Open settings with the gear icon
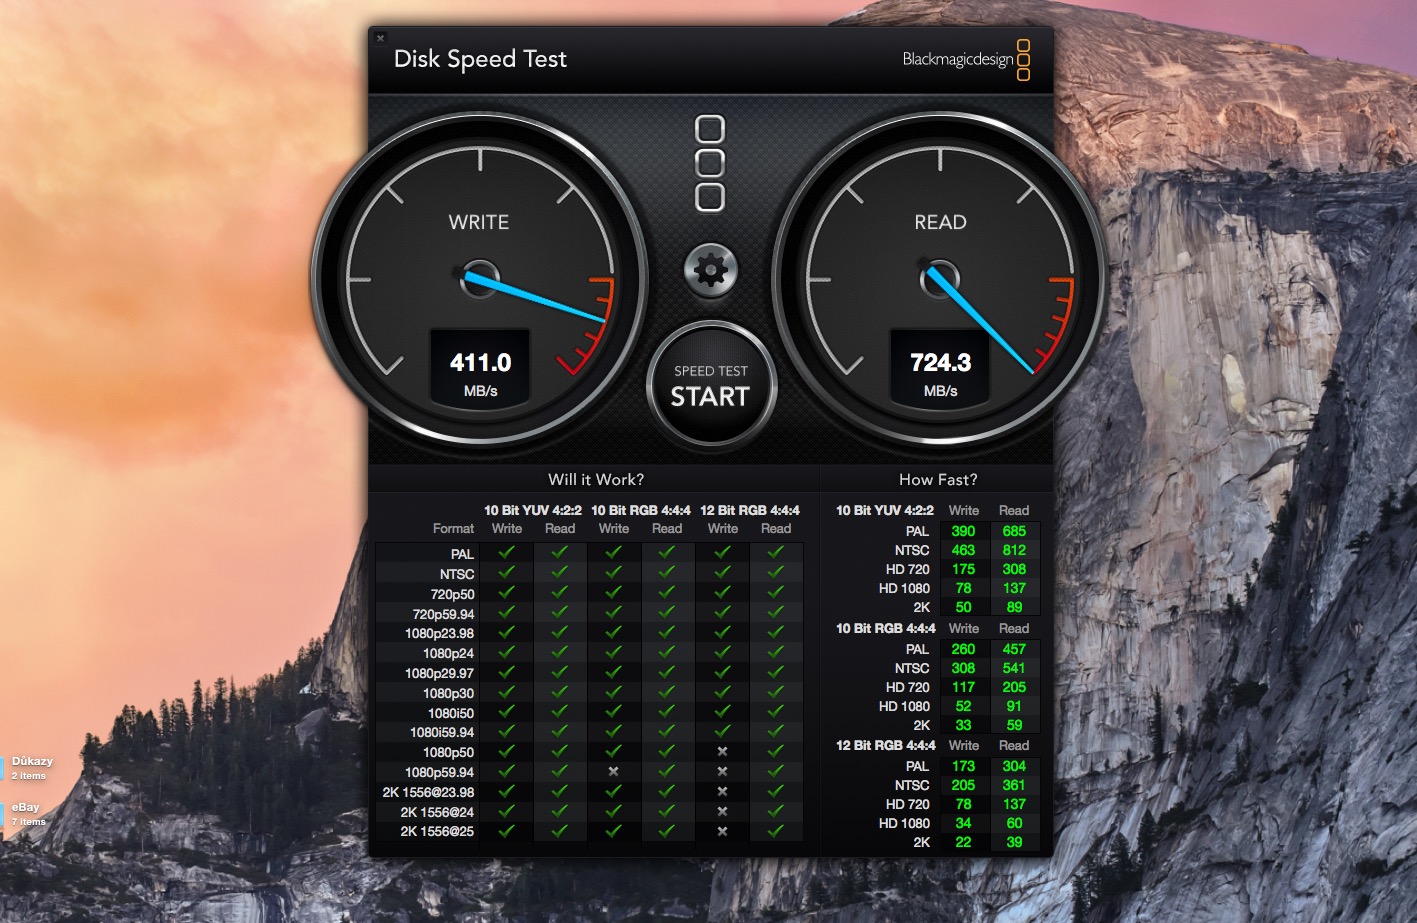 point(711,269)
